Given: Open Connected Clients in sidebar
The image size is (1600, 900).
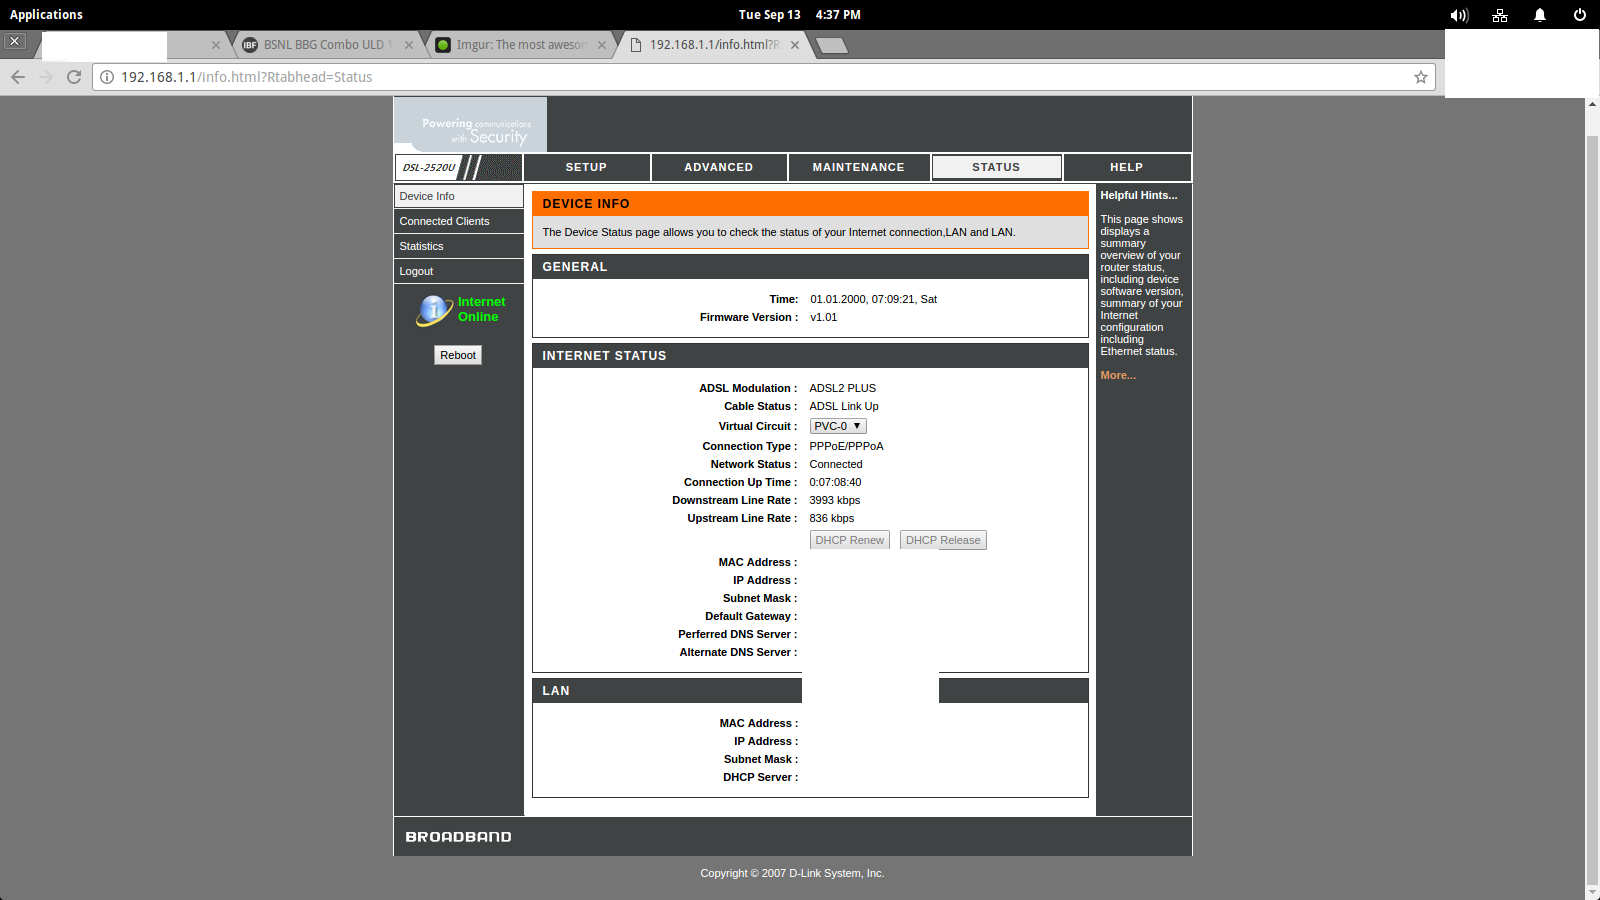Looking at the screenshot, I should point(445,221).
